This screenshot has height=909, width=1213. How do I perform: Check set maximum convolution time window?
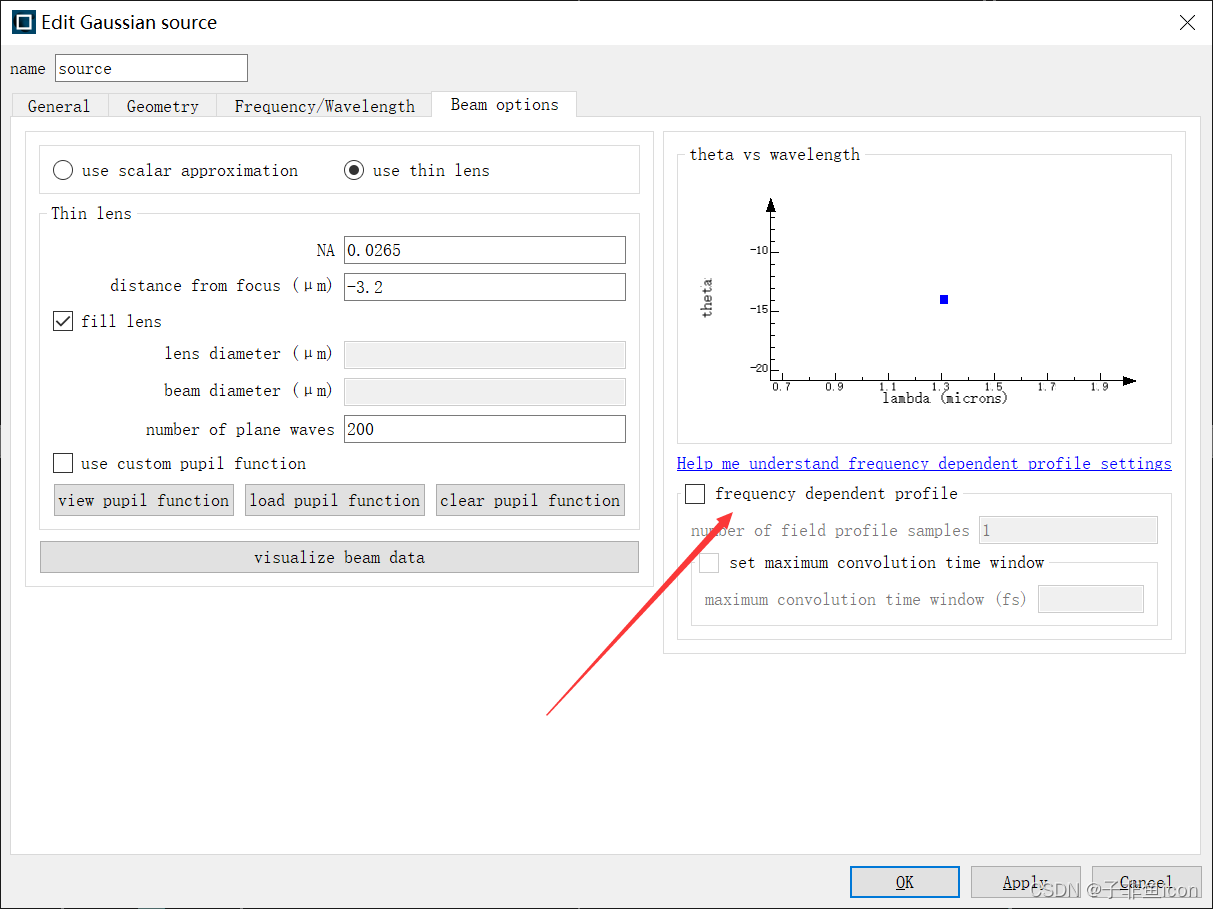(709, 562)
